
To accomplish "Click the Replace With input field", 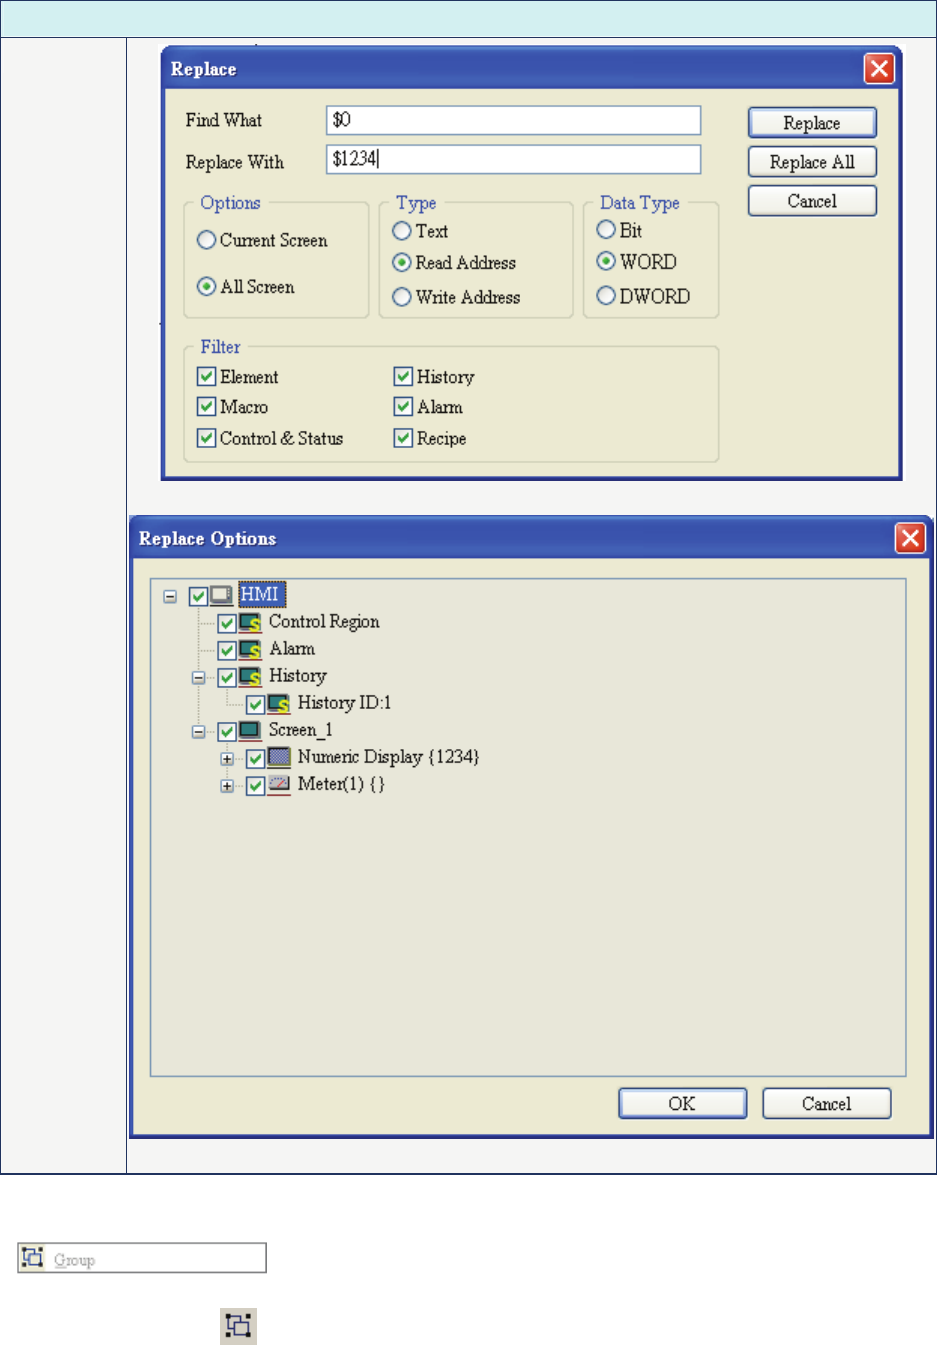I will point(513,159).
